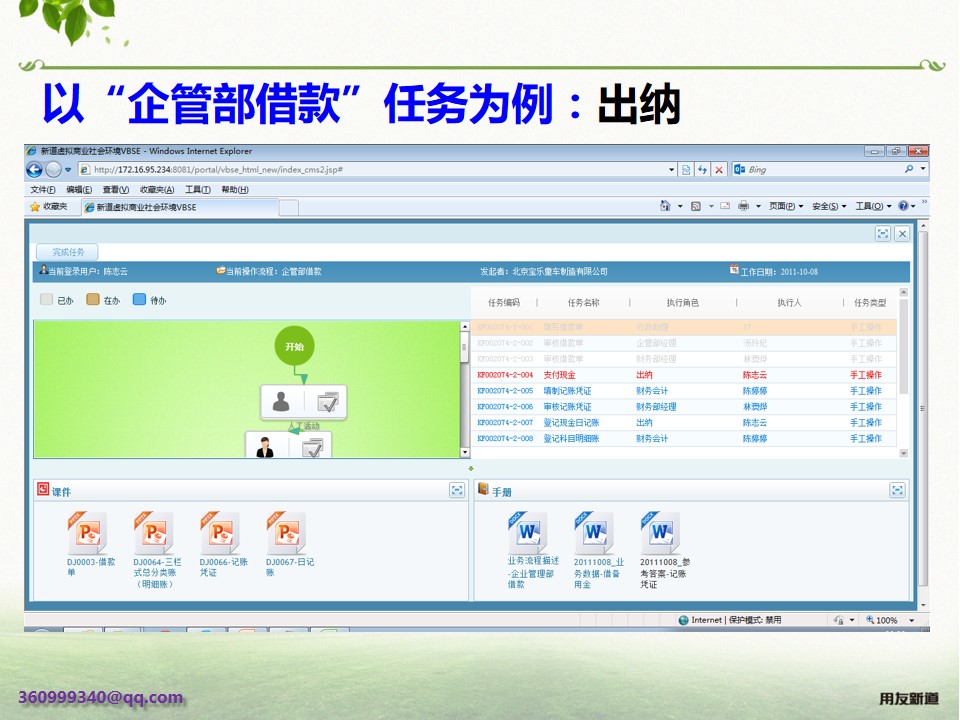
Task: Click the blue help question mark icon
Action: (903, 206)
